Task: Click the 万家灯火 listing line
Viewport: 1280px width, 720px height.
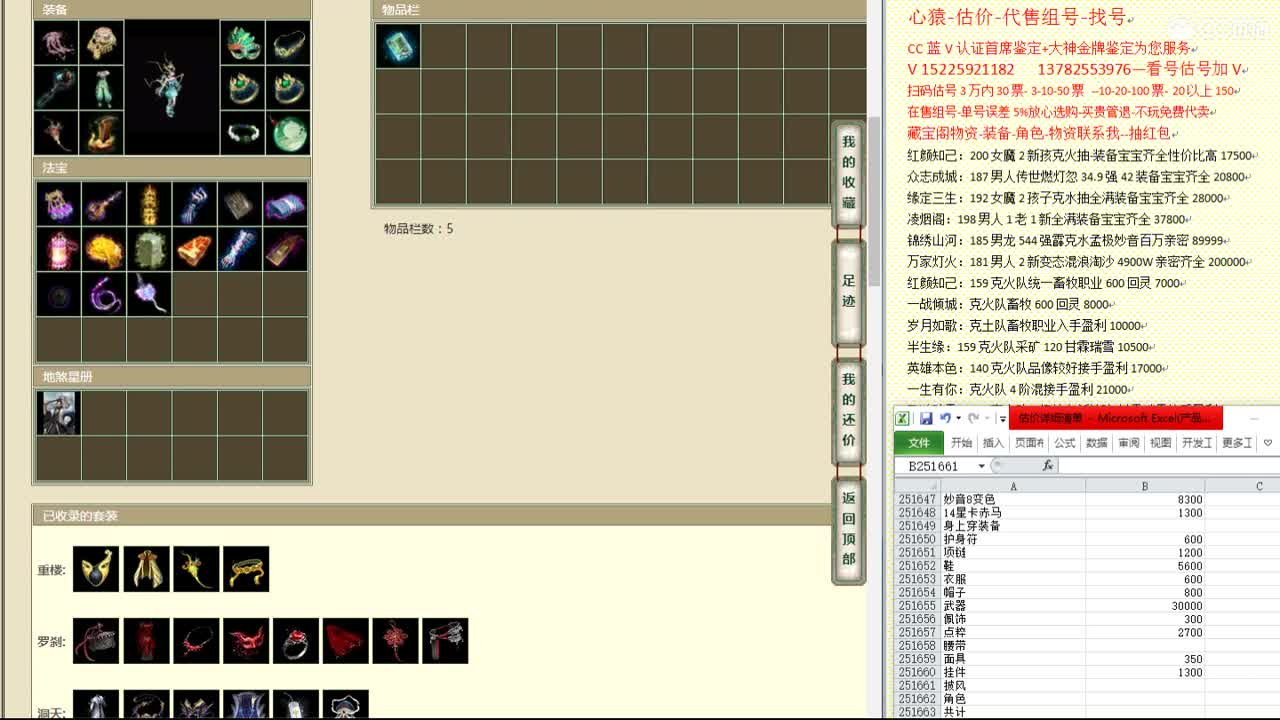Action: point(1080,262)
